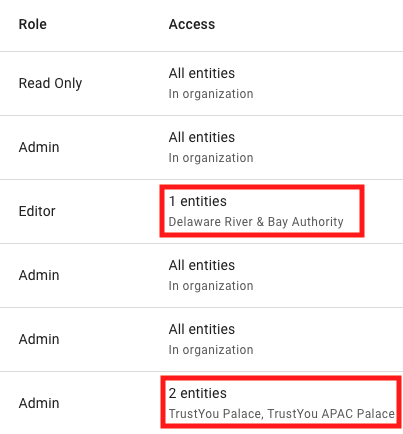Select the Admin role just below Editor
This screenshot has height=434, width=403.
(39, 275)
